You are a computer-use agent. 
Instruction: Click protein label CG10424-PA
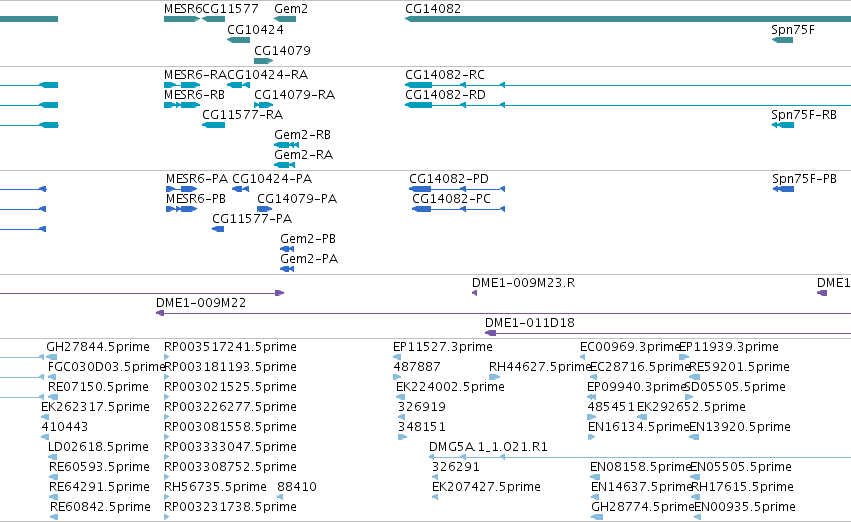[272, 179]
